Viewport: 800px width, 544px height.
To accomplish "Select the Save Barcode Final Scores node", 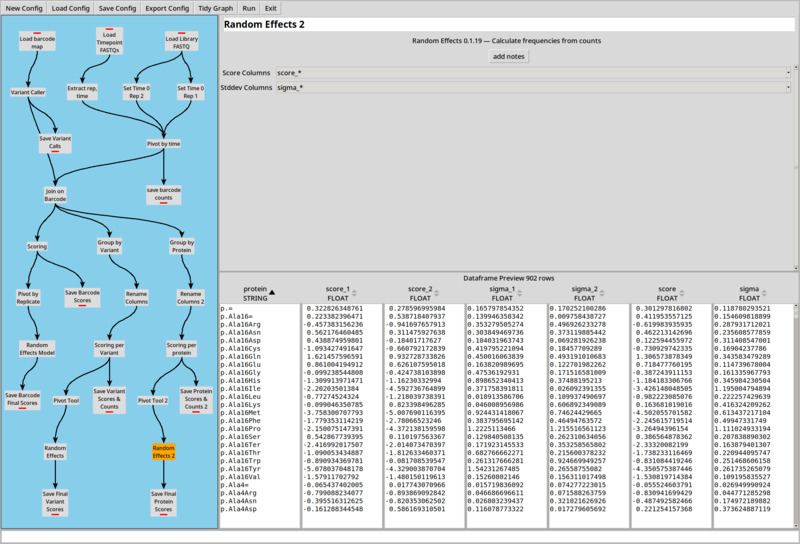I will click(22, 400).
